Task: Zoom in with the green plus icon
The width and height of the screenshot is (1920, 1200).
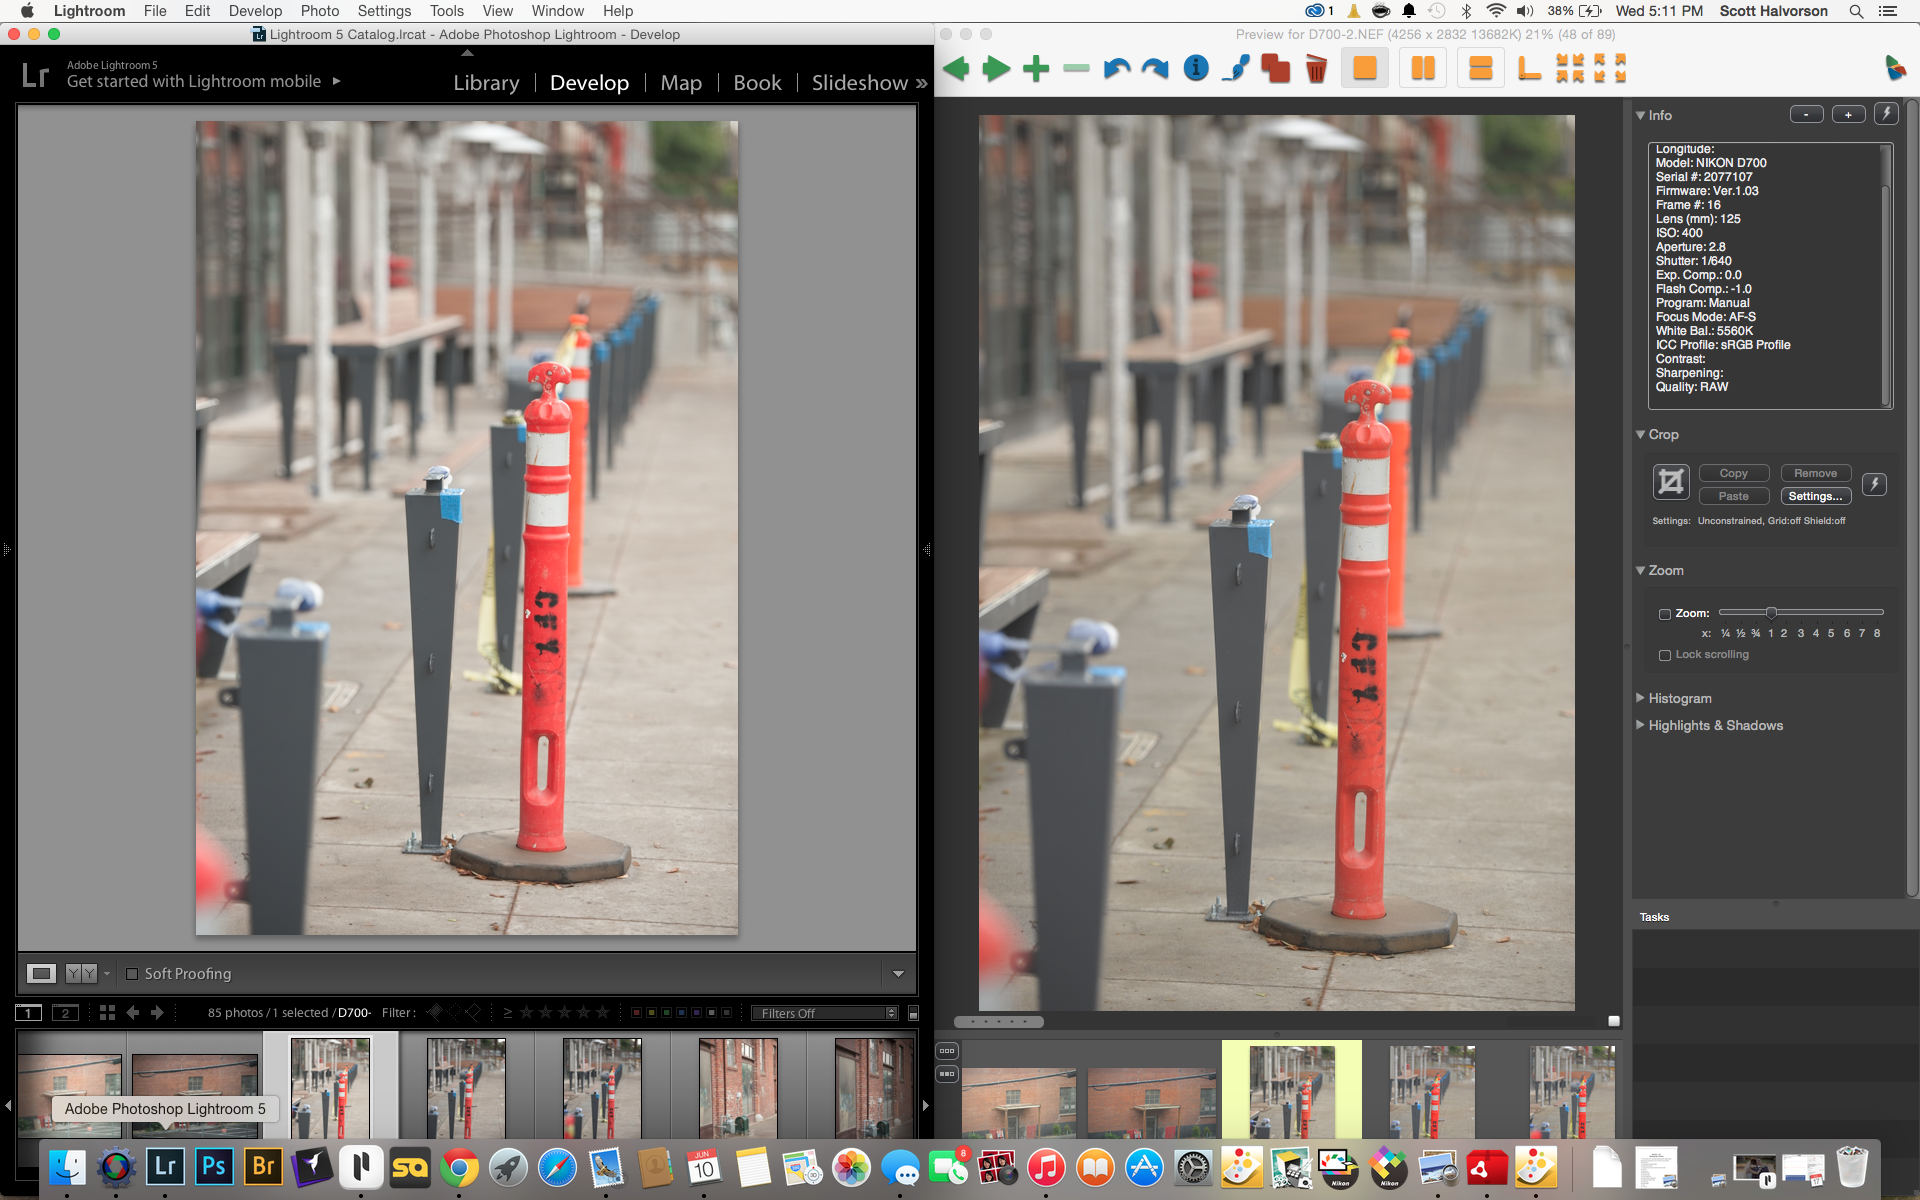Action: [1036, 69]
